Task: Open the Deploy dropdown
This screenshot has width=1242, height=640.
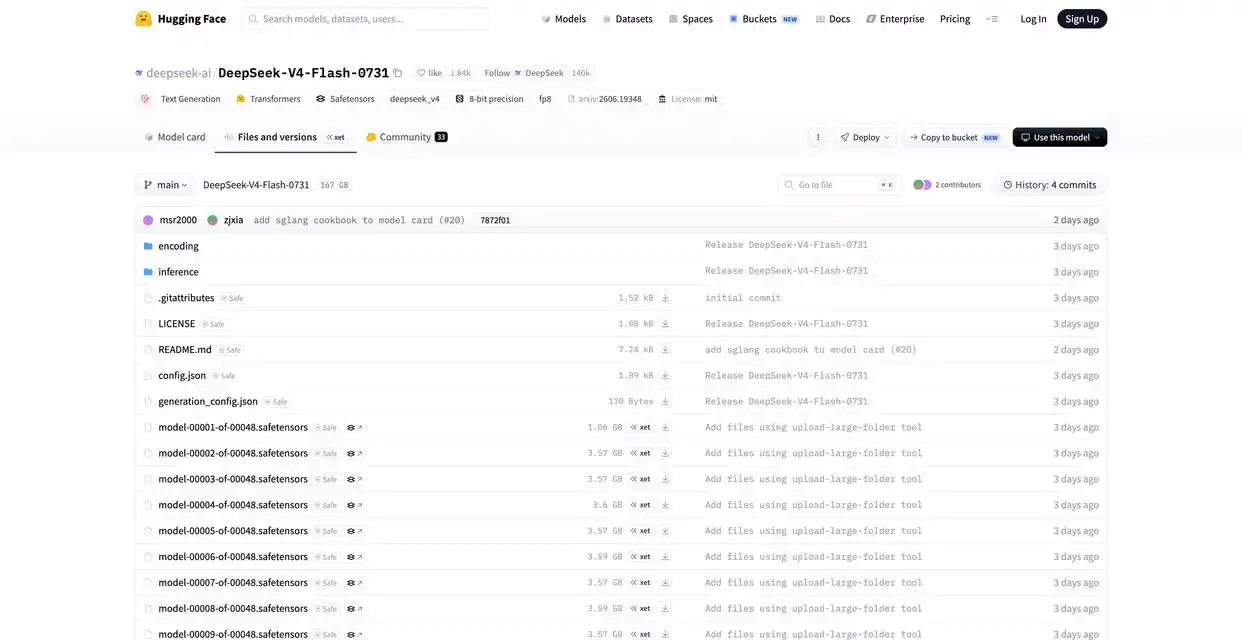Action: [x=865, y=137]
